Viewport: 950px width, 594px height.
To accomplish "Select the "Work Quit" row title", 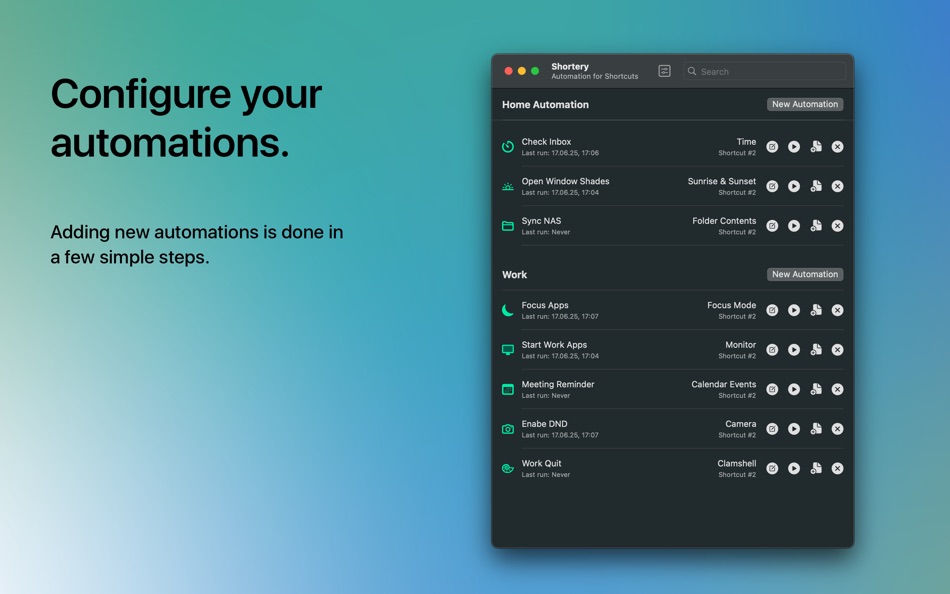I will point(541,463).
